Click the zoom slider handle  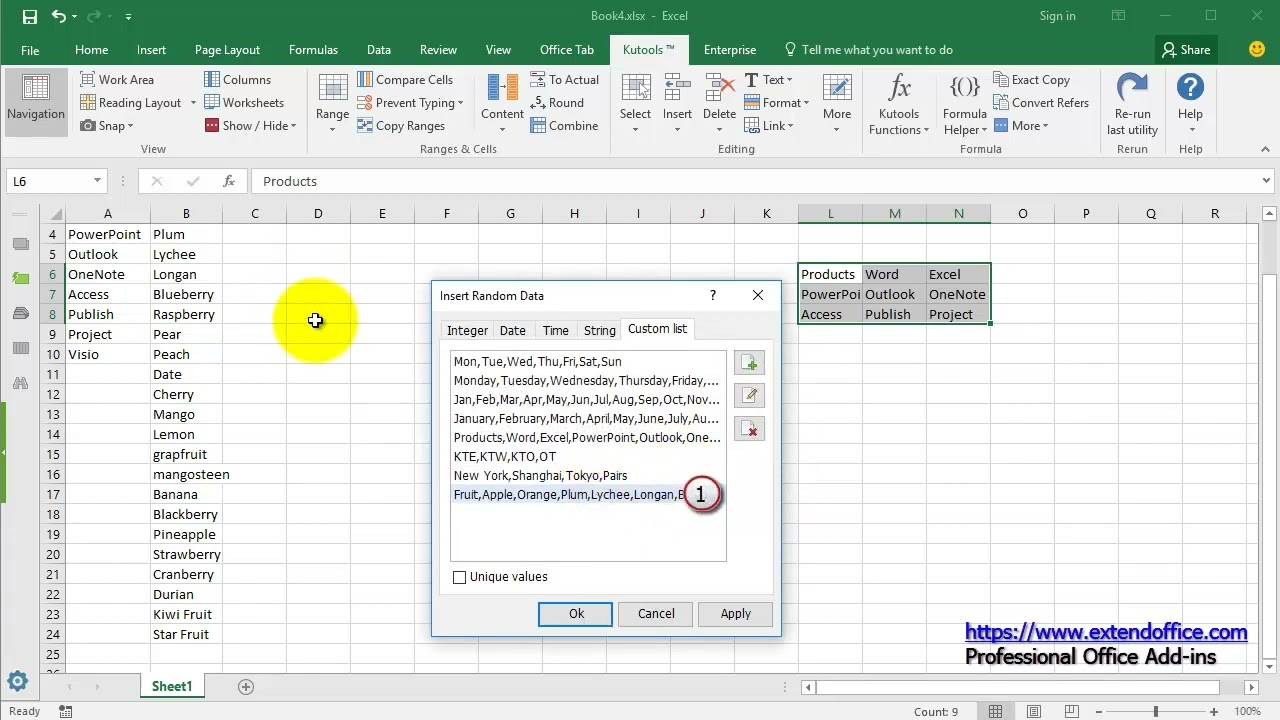1156,712
